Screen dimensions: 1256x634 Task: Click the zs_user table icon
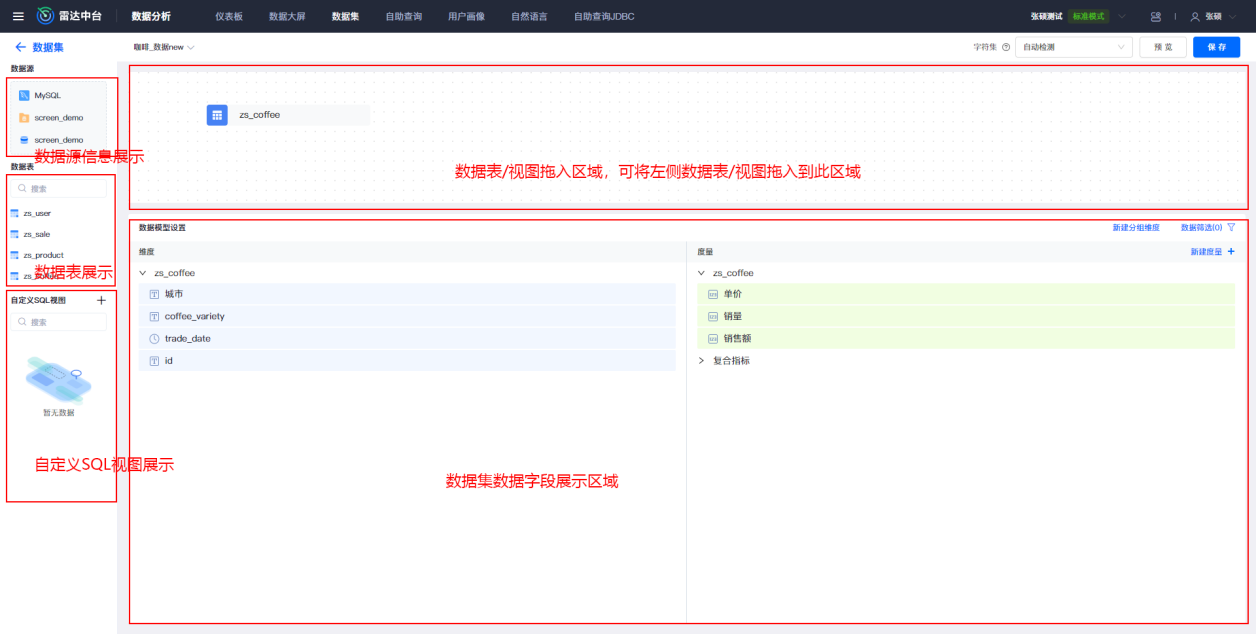click(14, 213)
